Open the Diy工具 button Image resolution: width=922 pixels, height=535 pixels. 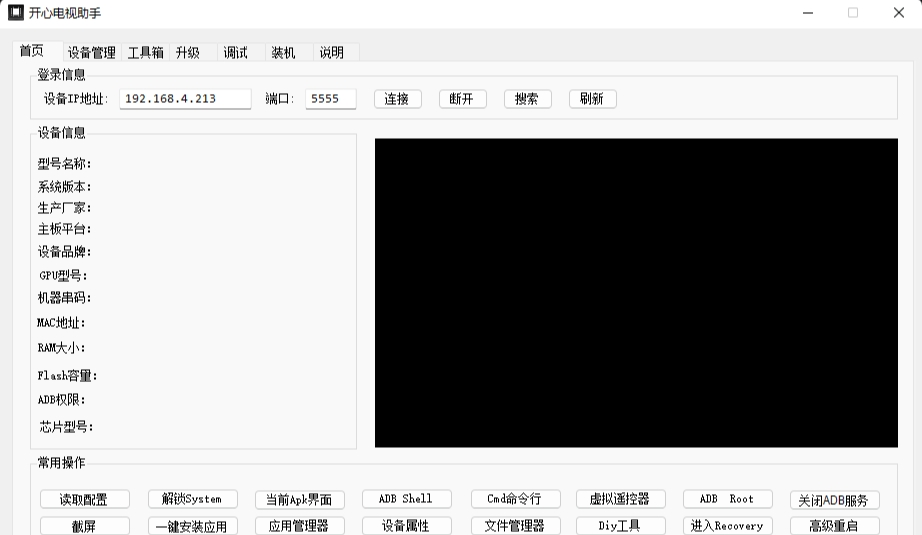[x=621, y=526]
